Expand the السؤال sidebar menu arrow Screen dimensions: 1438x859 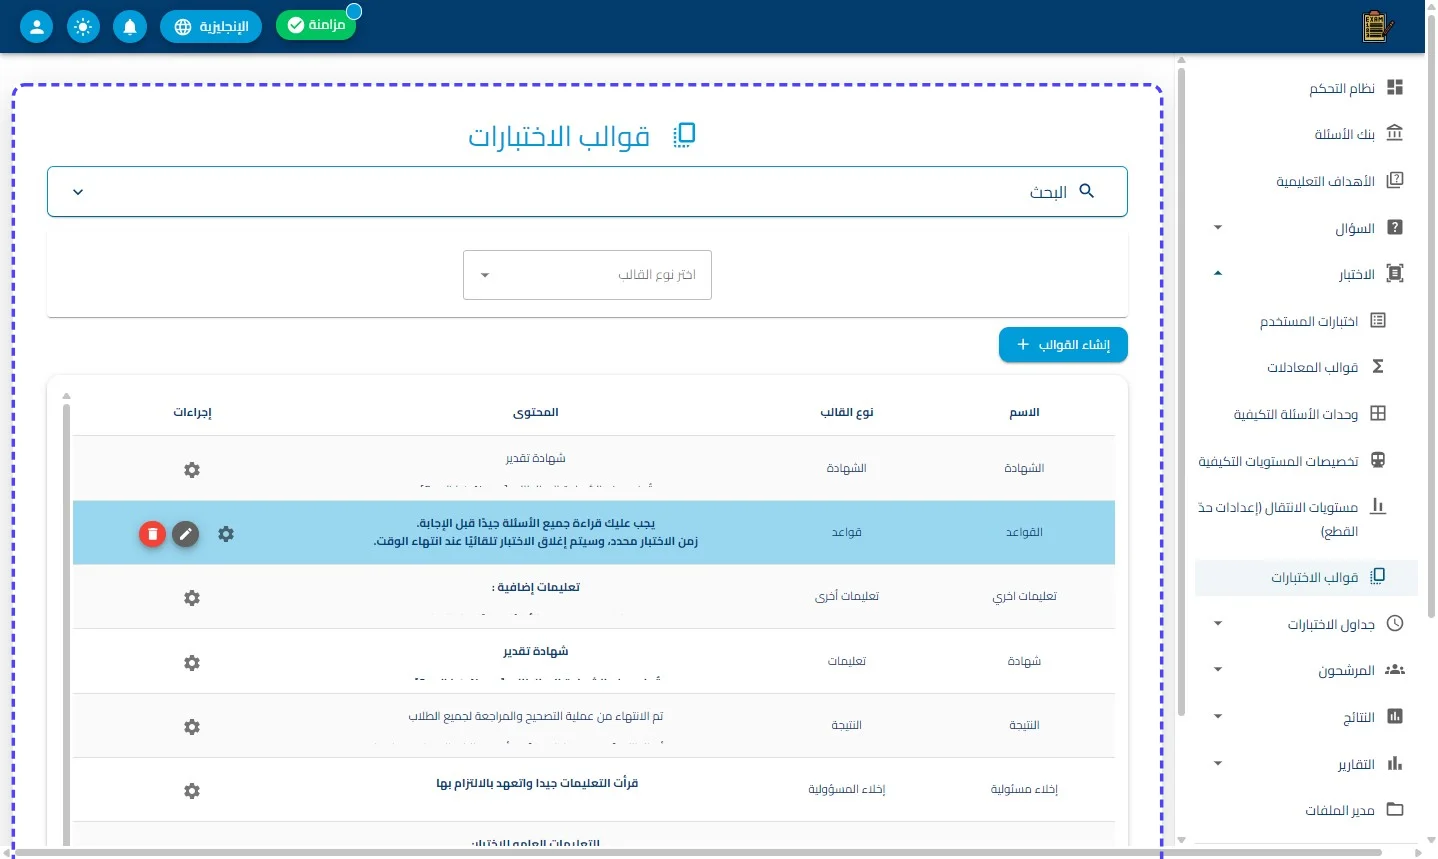[x=1218, y=228]
